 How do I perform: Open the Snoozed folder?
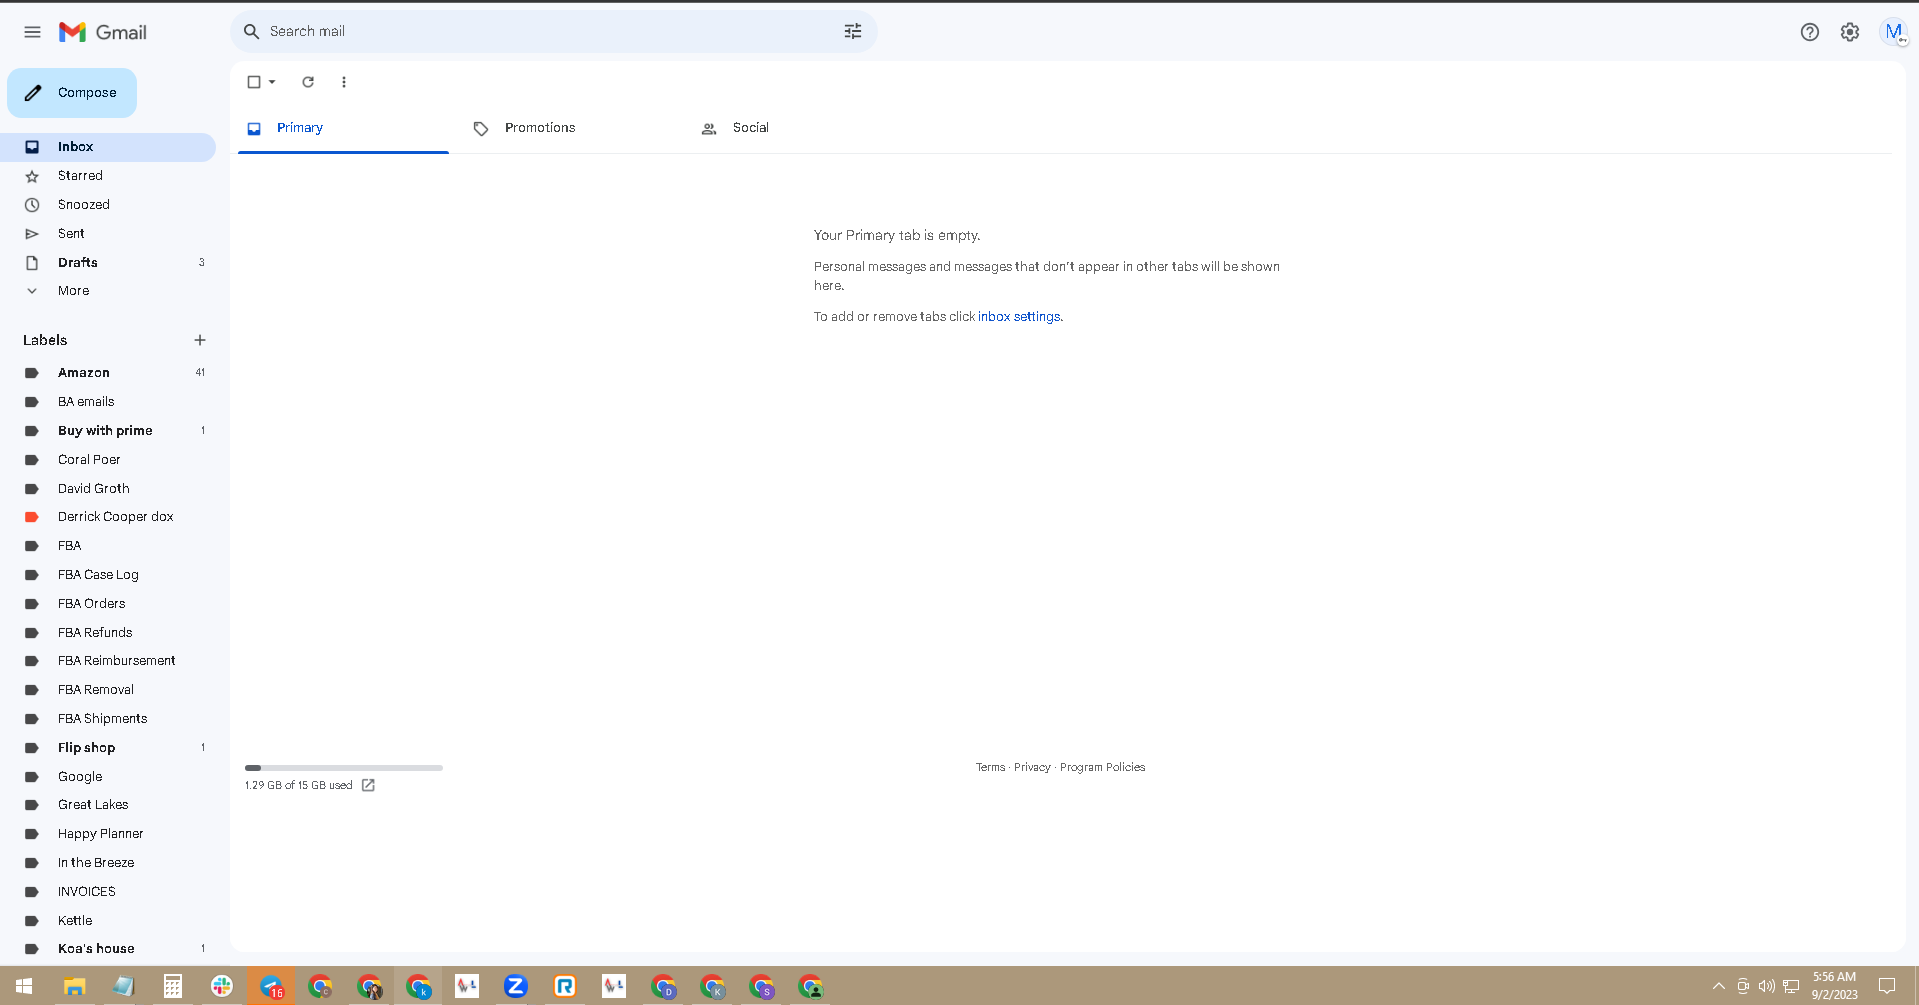pyautogui.click(x=108, y=205)
